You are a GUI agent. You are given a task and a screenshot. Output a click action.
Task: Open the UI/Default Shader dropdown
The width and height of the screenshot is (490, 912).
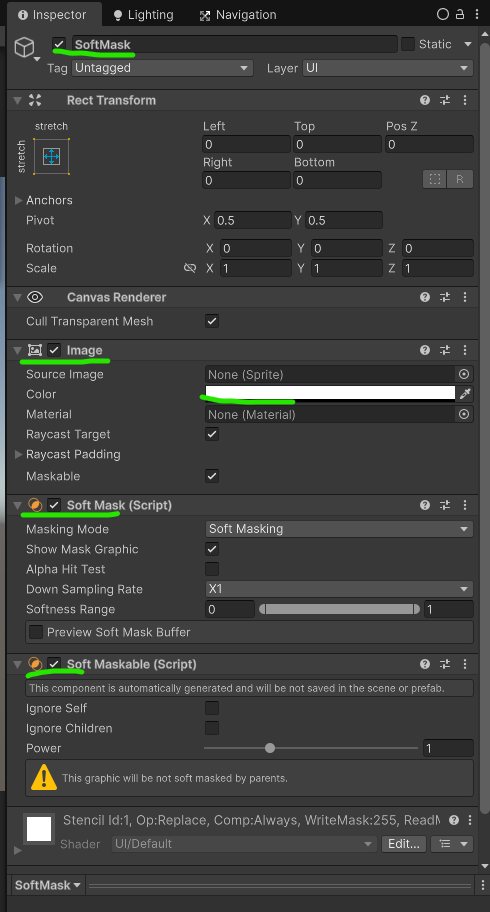[244, 844]
